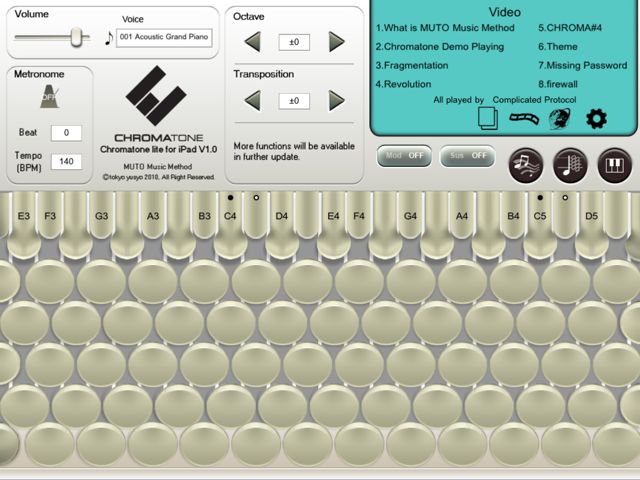Click the music note icon beside Voice

click(108, 38)
